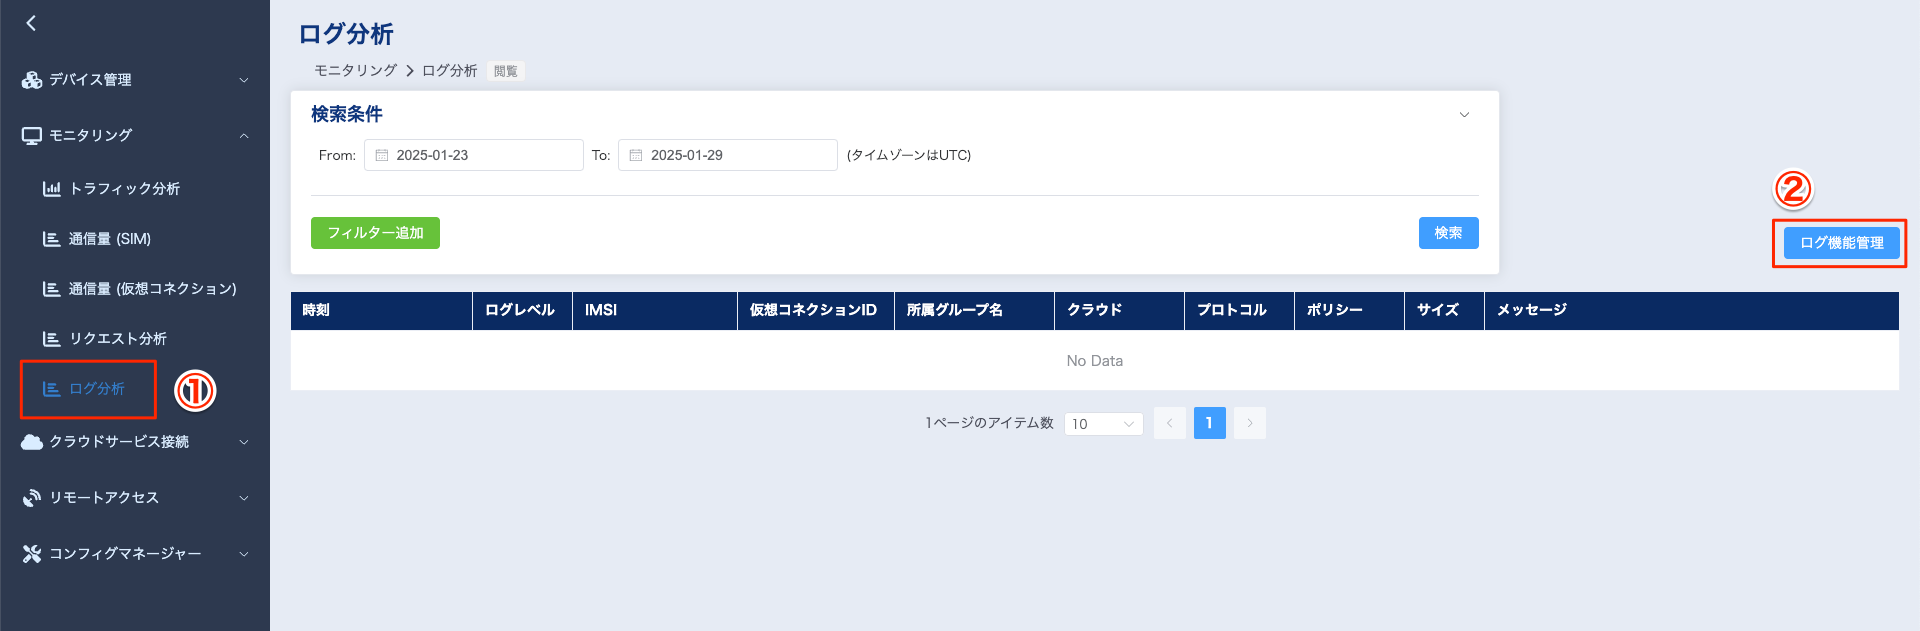The height and width of the screenshot is (631, 1920).
Task: Go to previous page arrow
Action: click(x=1169, y=423)
